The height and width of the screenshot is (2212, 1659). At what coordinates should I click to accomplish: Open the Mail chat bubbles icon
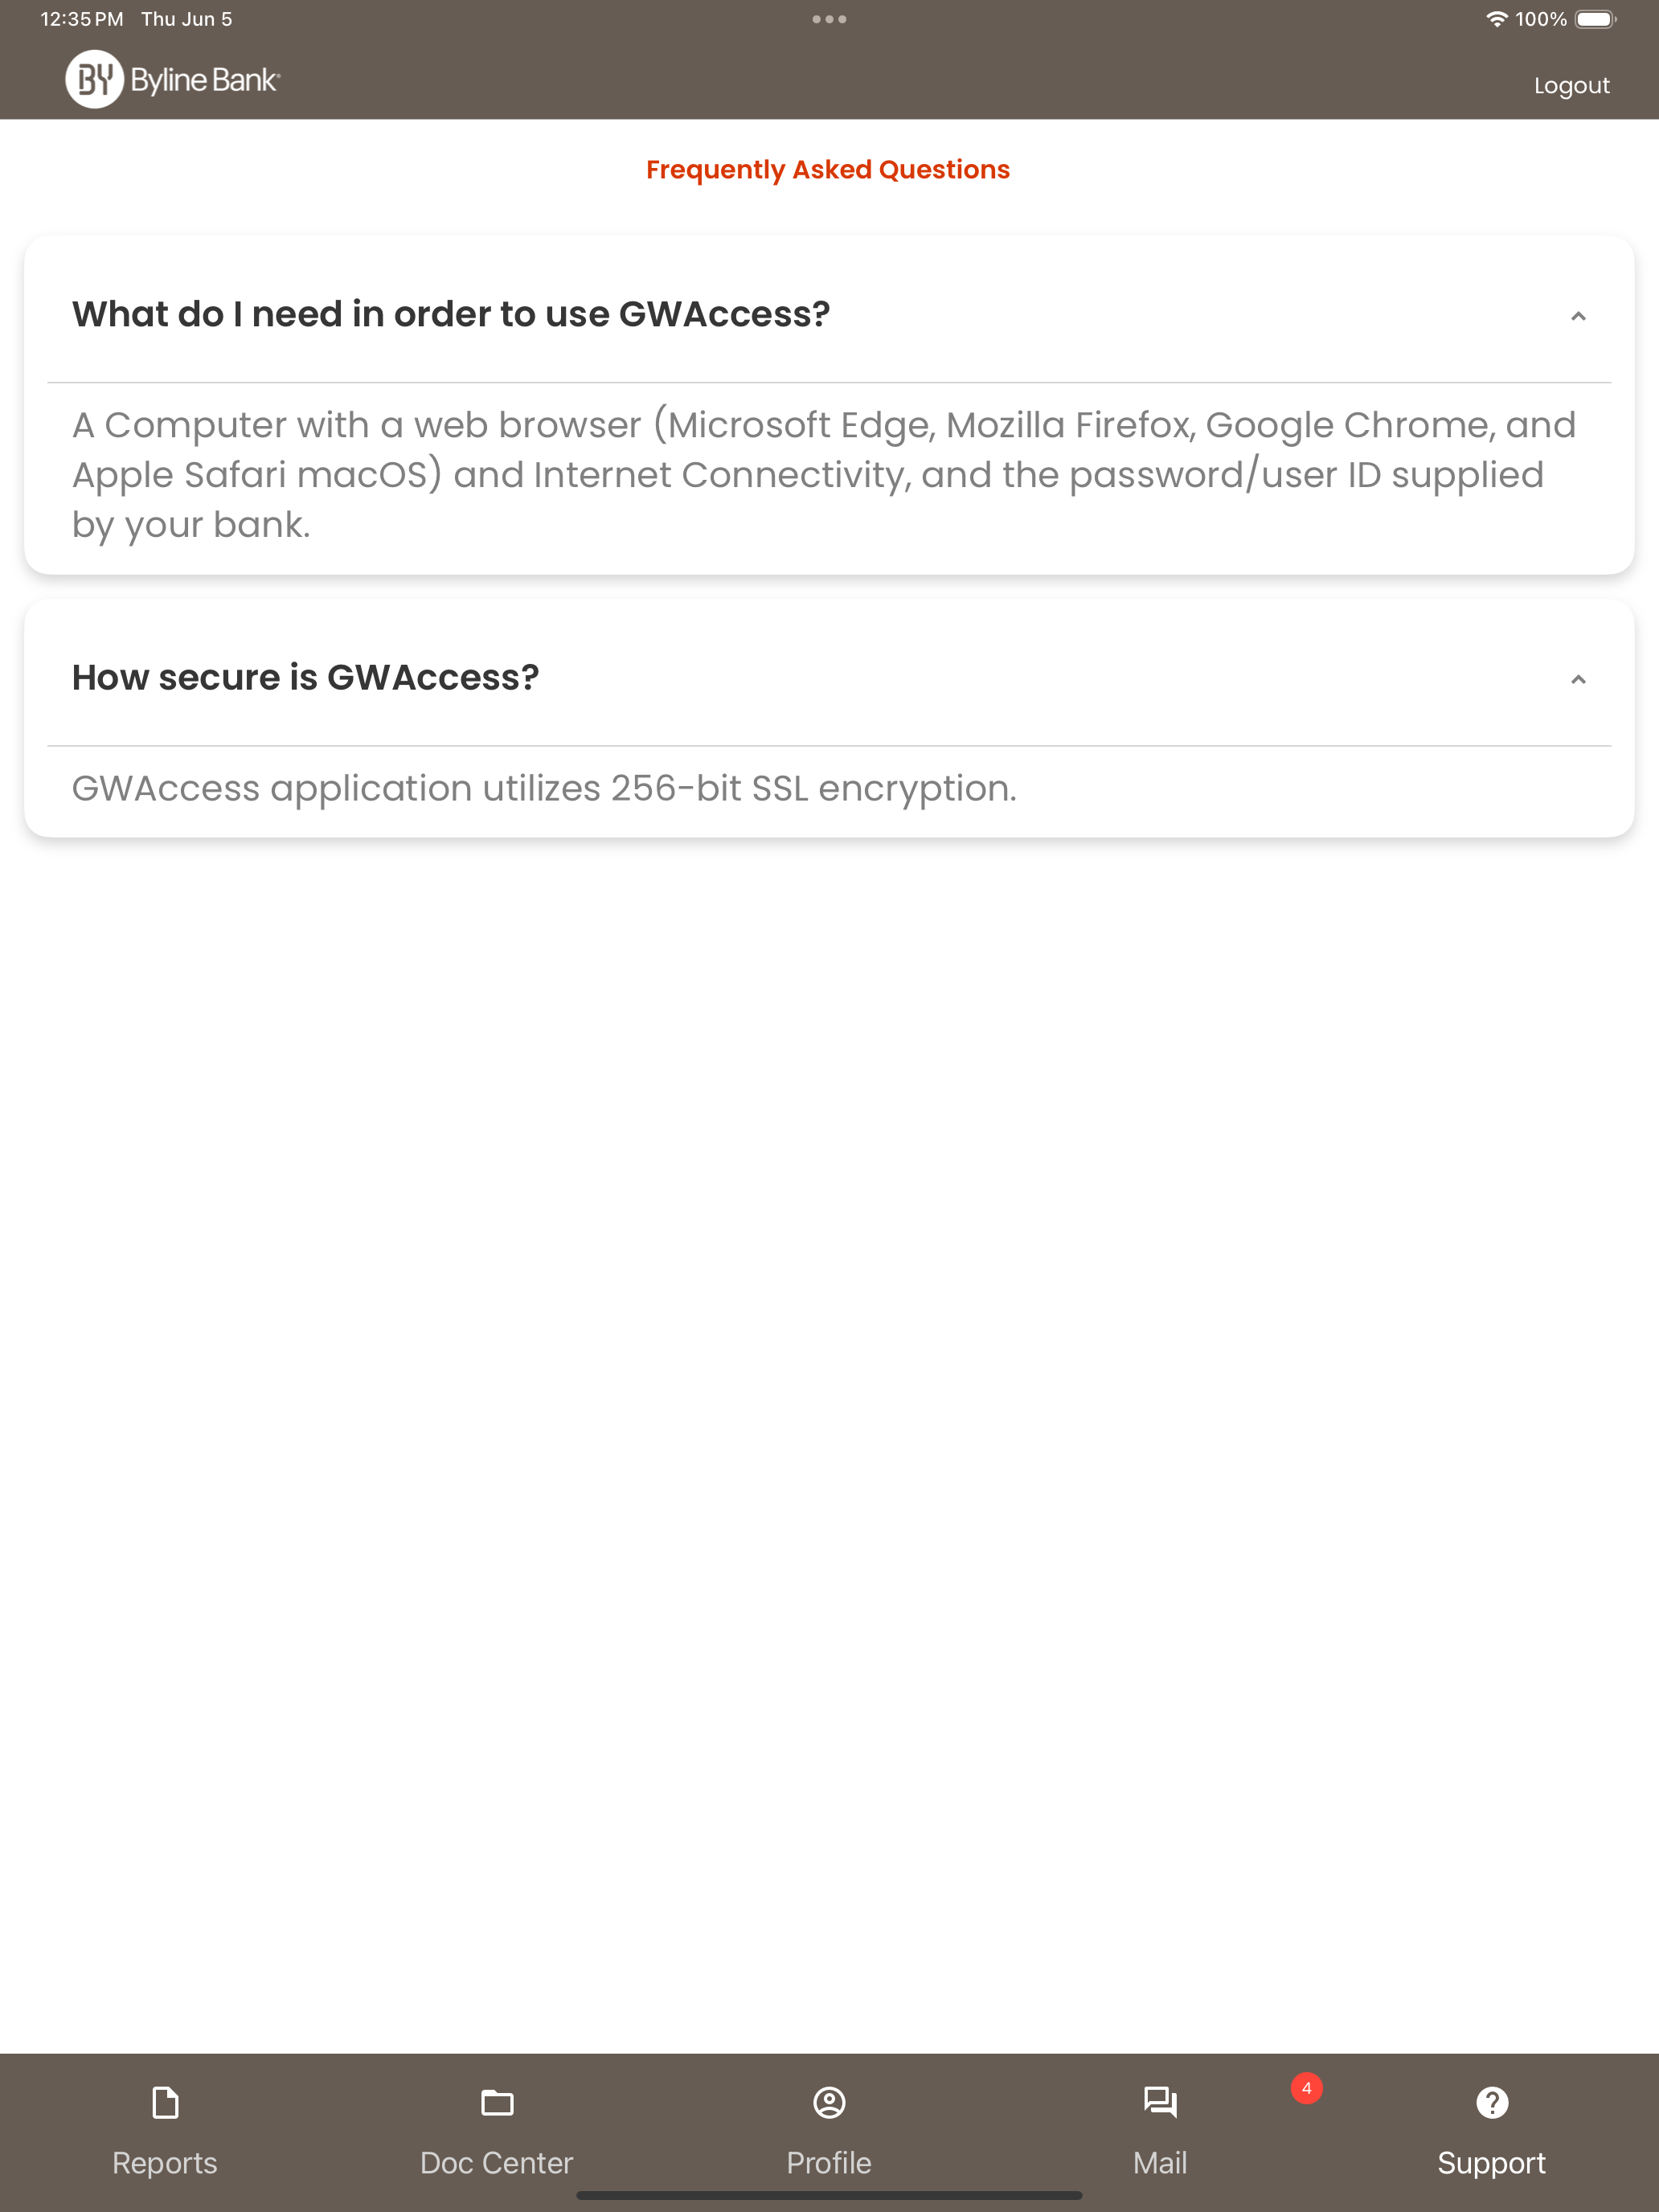point(1160,2103)
